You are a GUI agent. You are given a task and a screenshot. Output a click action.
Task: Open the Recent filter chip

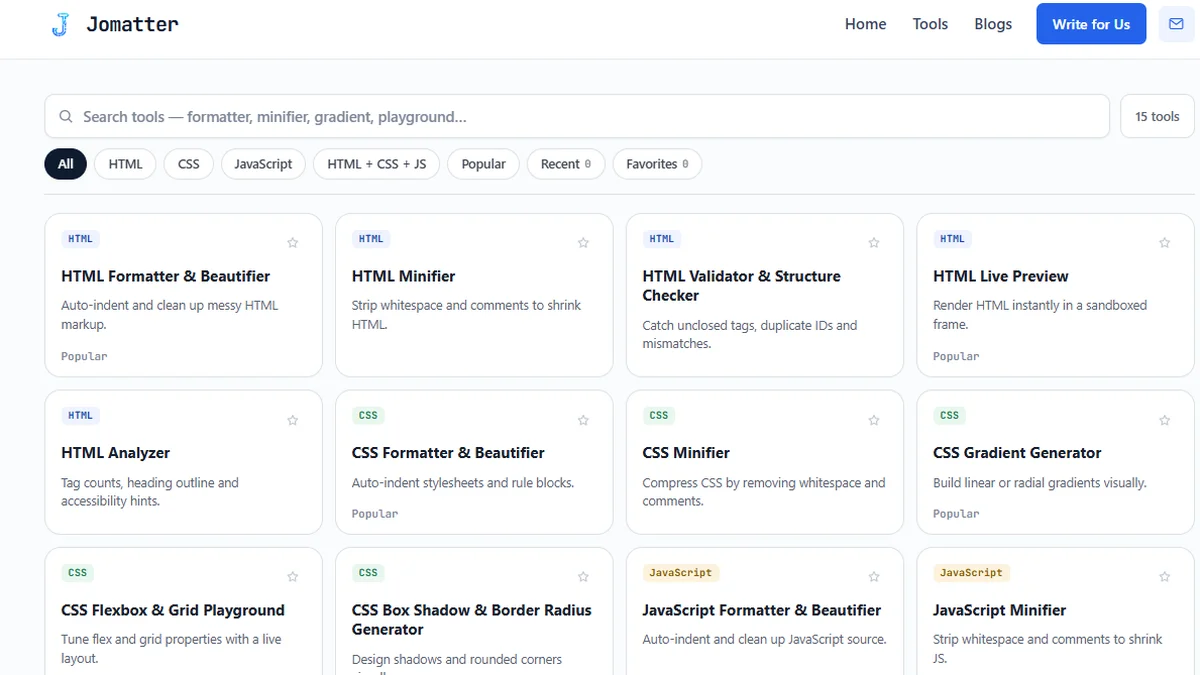coord(566,164)
